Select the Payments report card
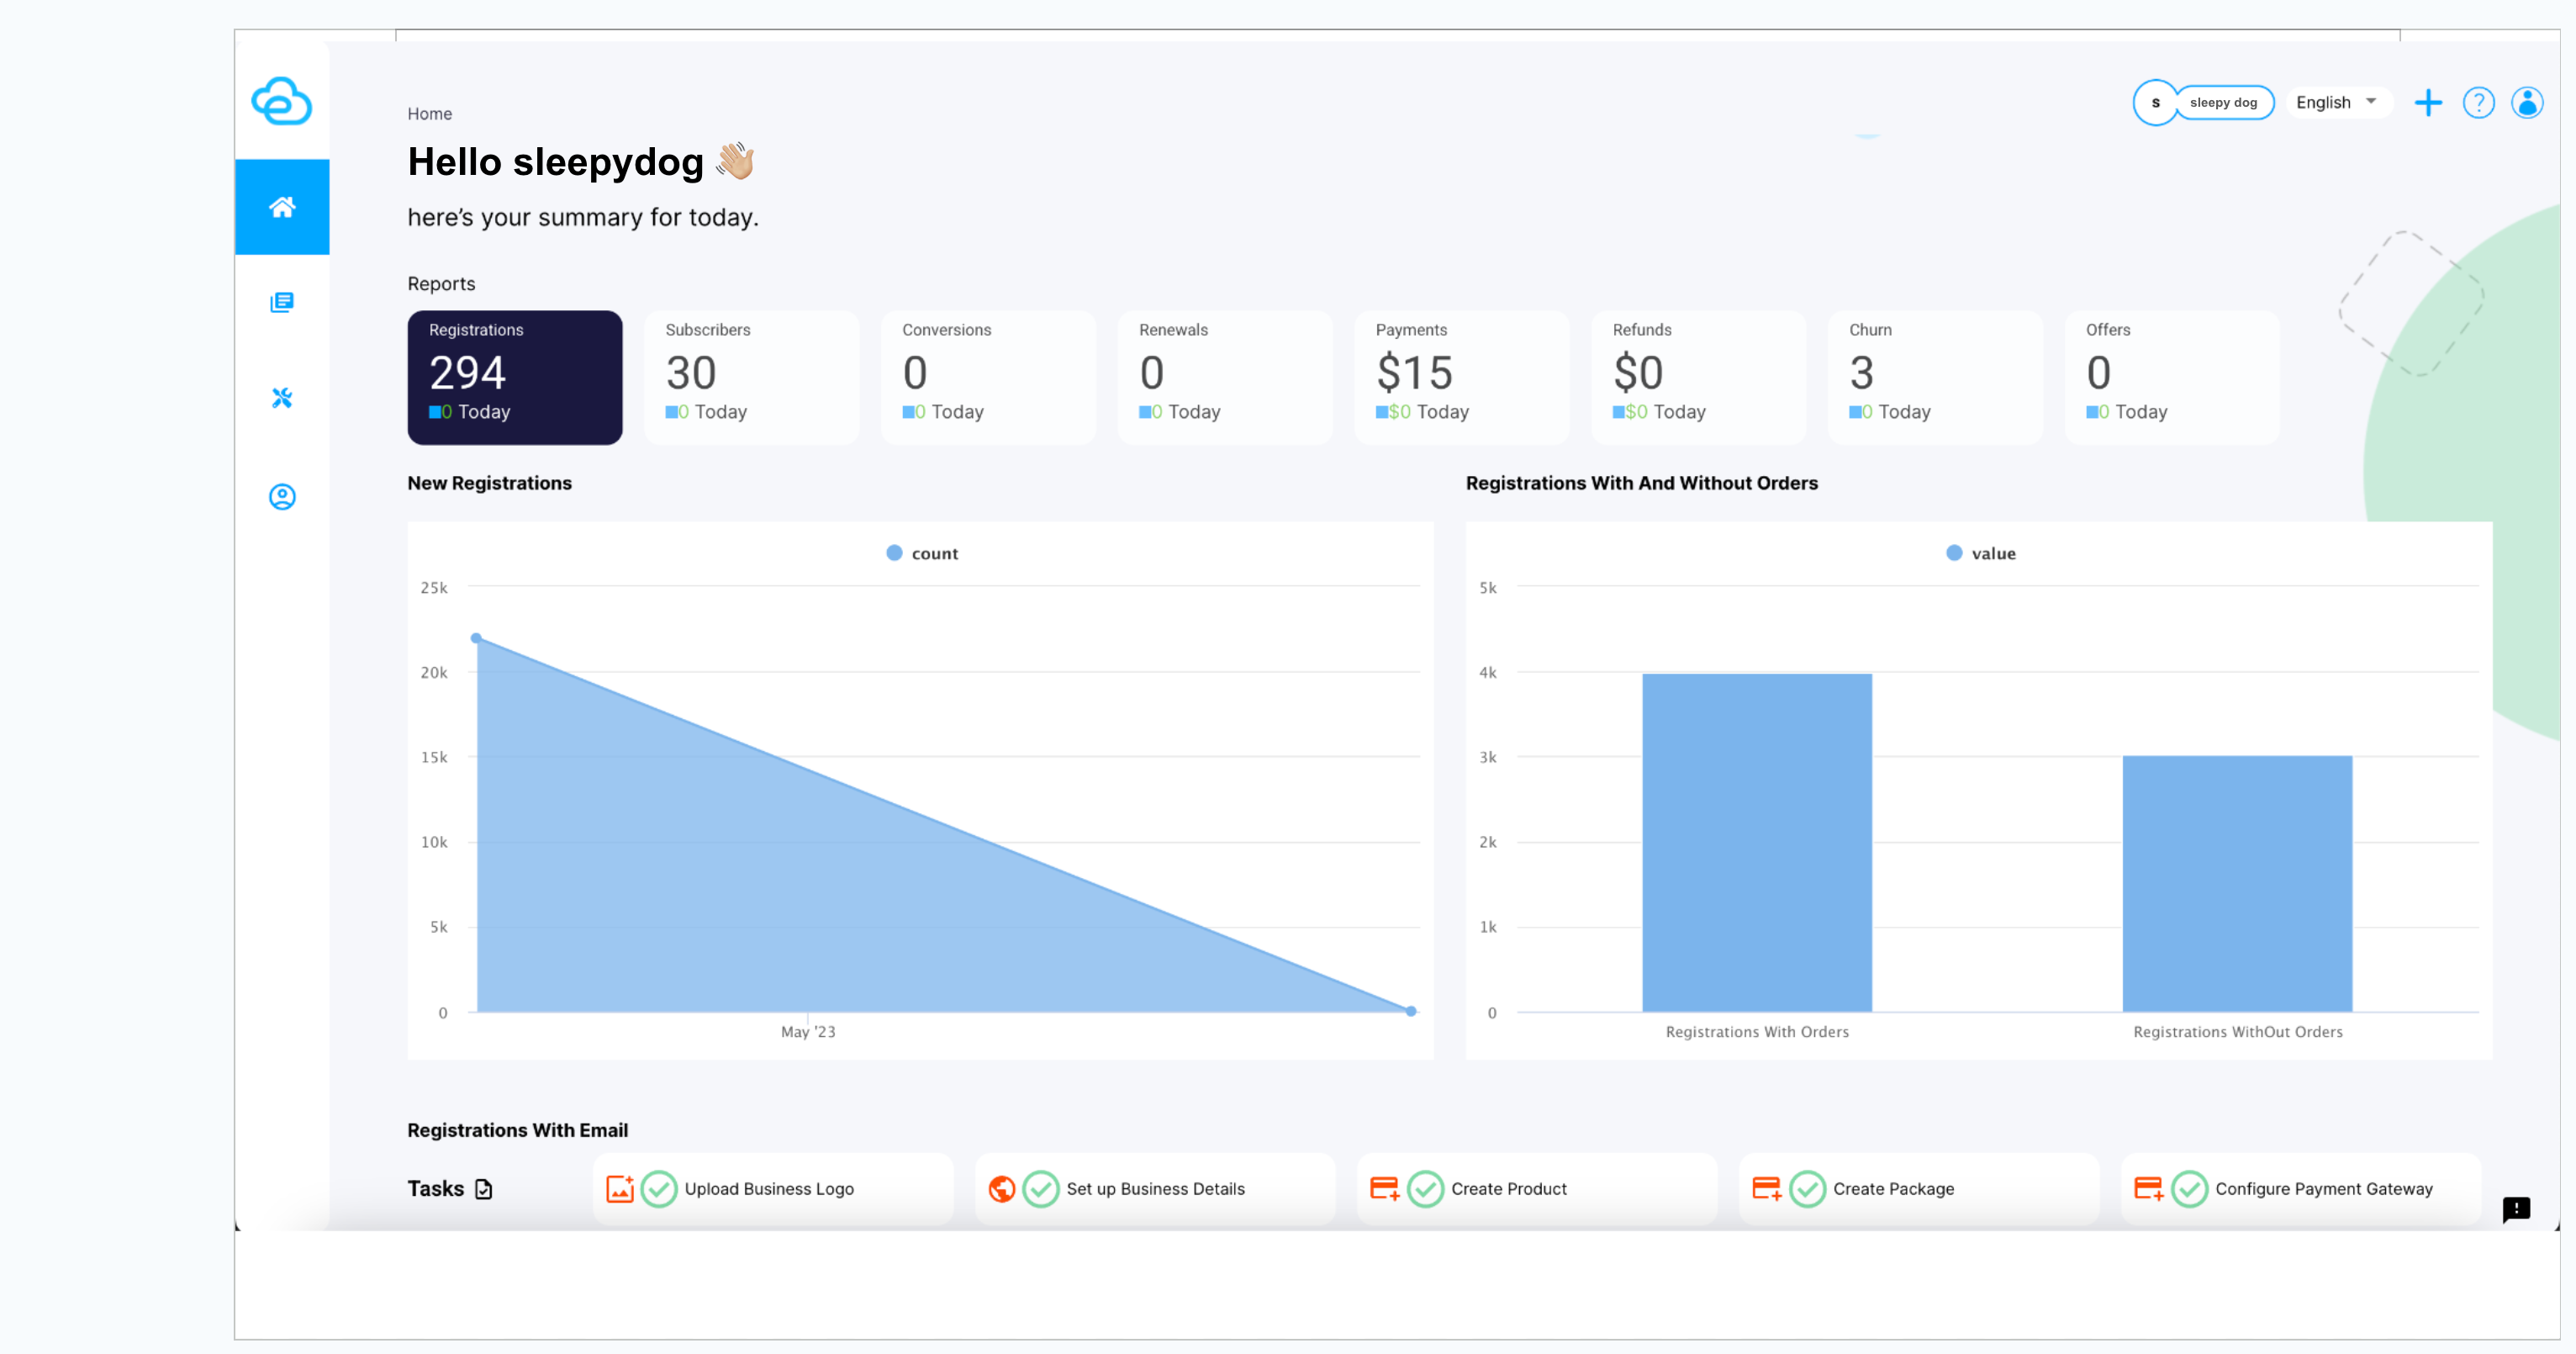The width and height of the screenshot is (2576, 1354). (x=1461, y=377)
